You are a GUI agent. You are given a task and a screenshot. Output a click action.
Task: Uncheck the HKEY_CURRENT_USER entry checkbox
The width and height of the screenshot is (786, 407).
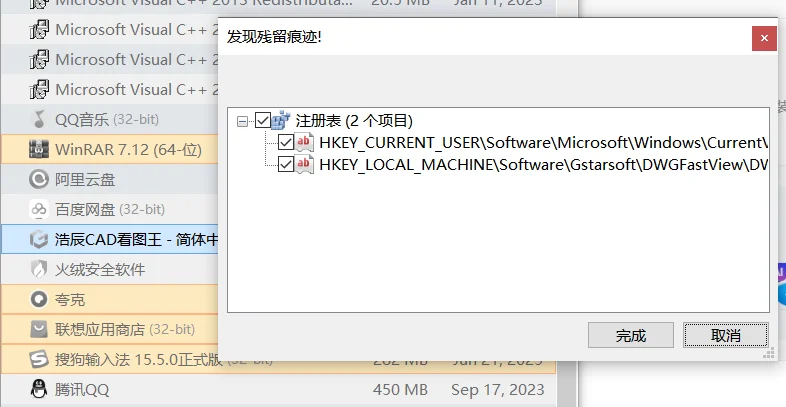click(286, 142)
